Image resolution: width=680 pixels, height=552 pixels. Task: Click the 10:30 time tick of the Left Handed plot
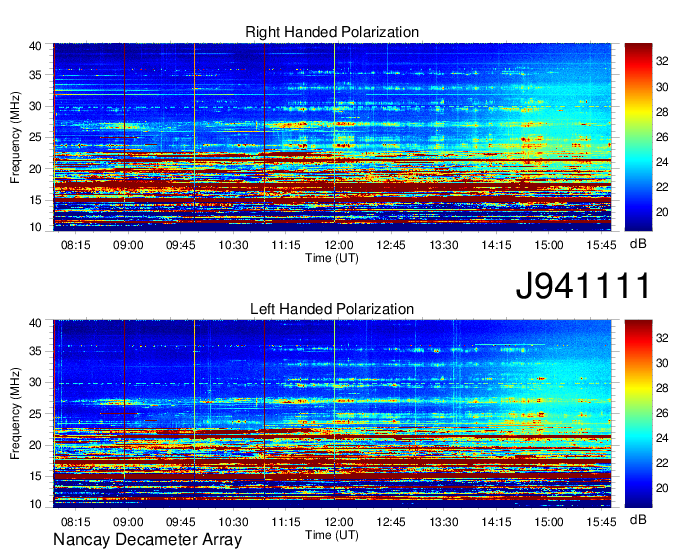233,522
